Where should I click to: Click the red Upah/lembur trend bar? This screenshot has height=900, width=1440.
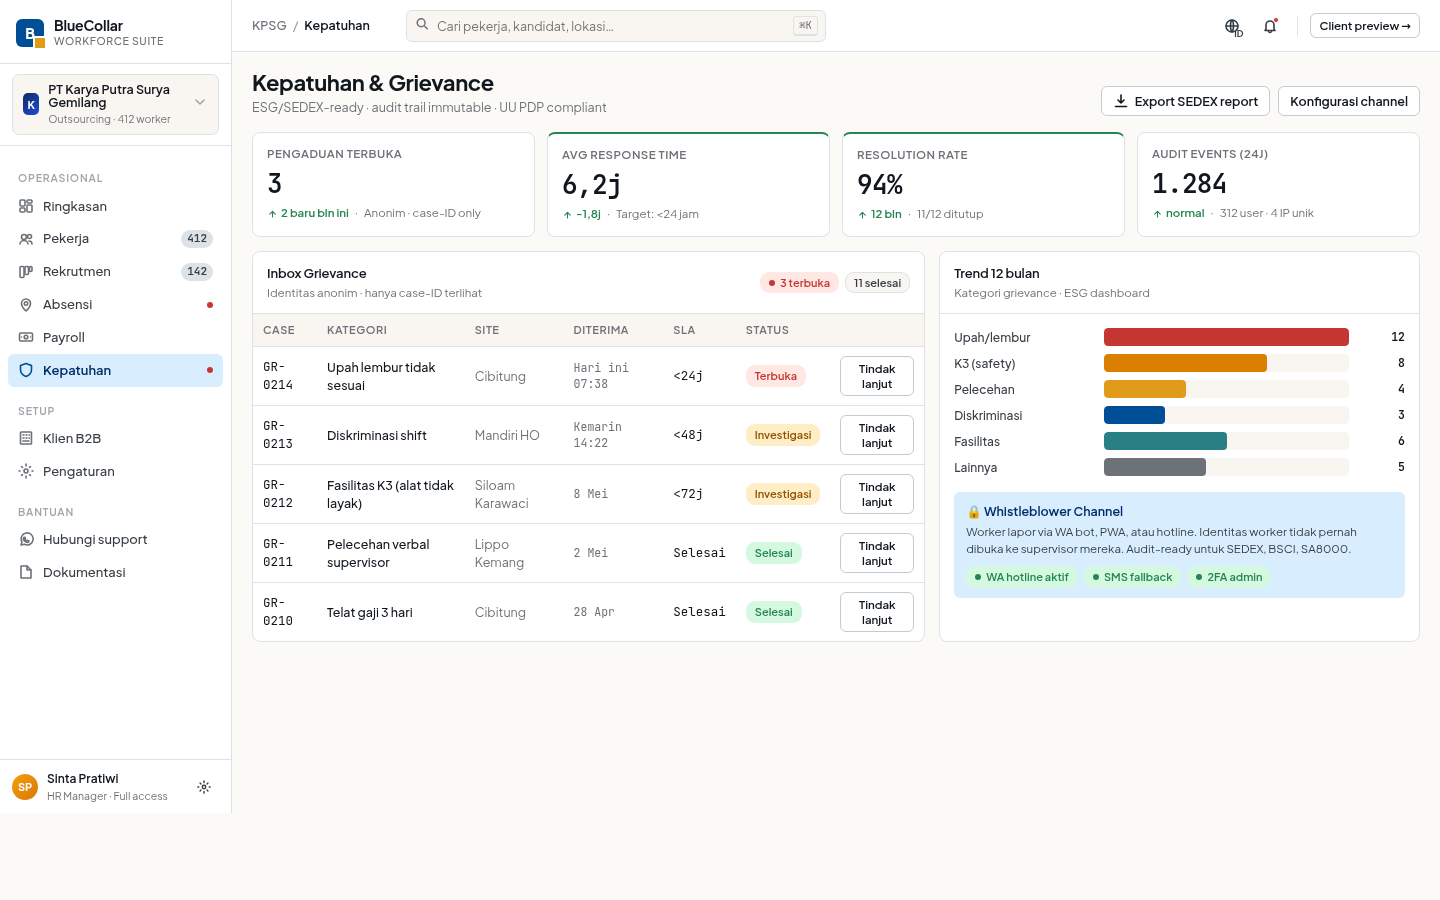(x=1226, y=337)
